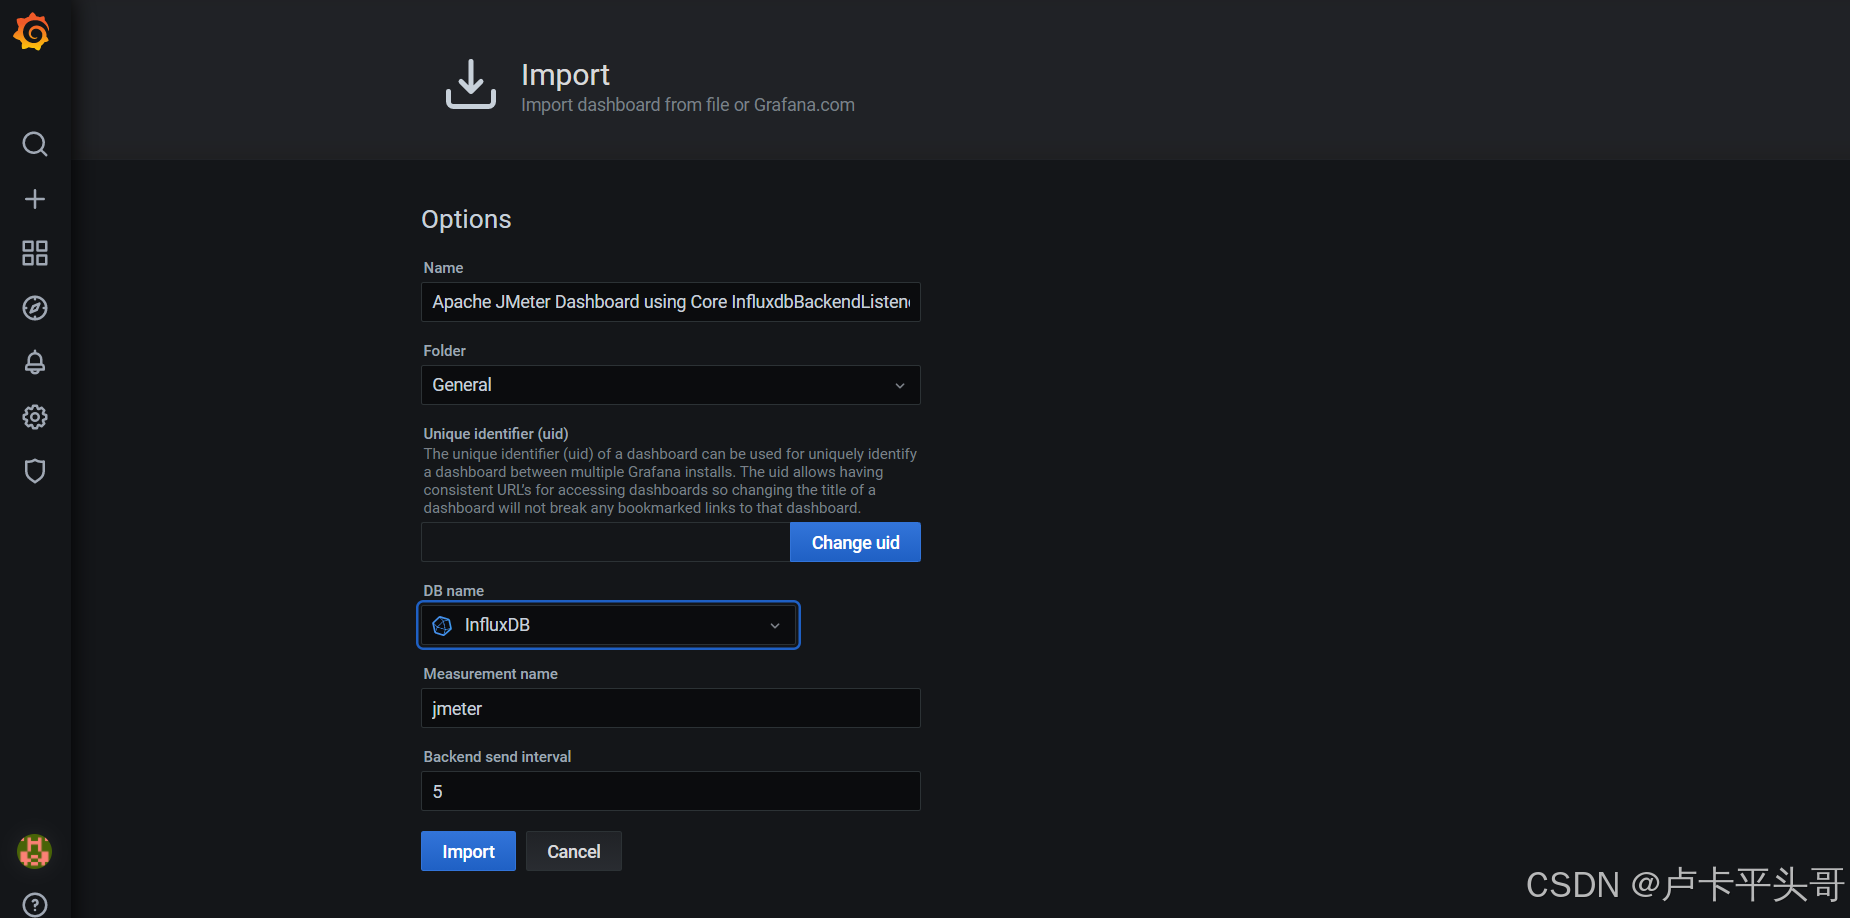Click the Options section heading
This screenshot has width=1850, height=918.
466,219
